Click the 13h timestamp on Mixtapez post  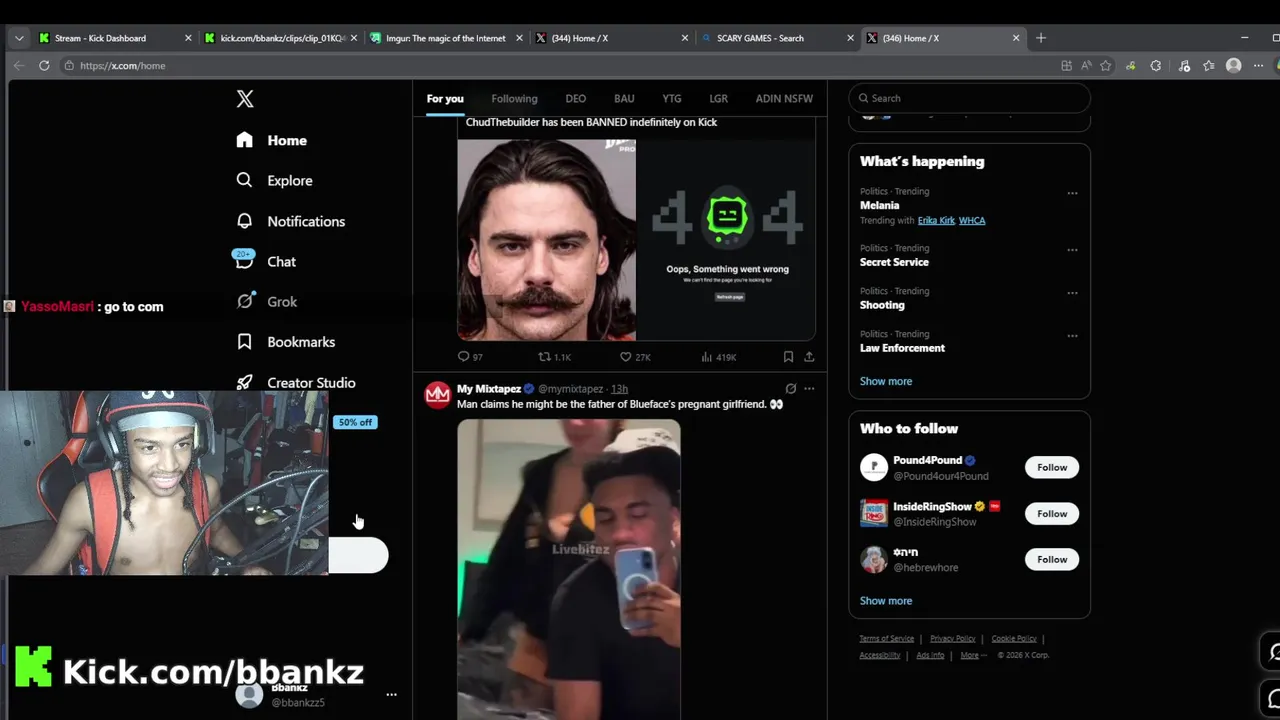point(620,389)
